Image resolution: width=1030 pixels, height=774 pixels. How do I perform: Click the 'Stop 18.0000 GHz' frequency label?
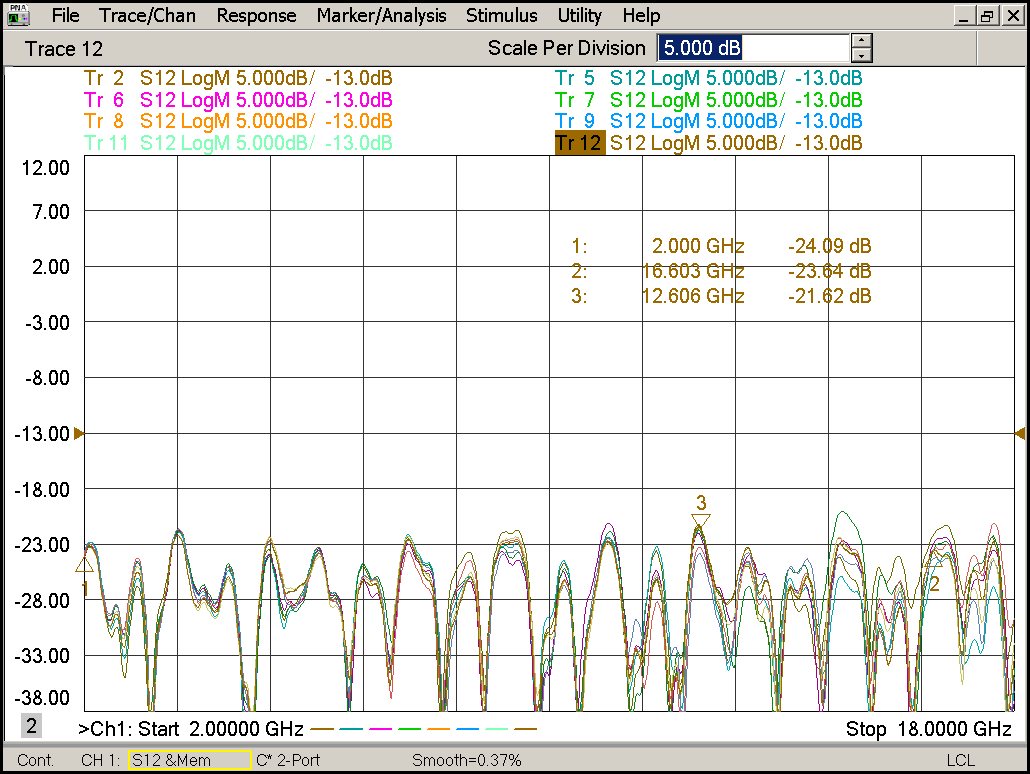pyautogui.click(x=928, y=729)
